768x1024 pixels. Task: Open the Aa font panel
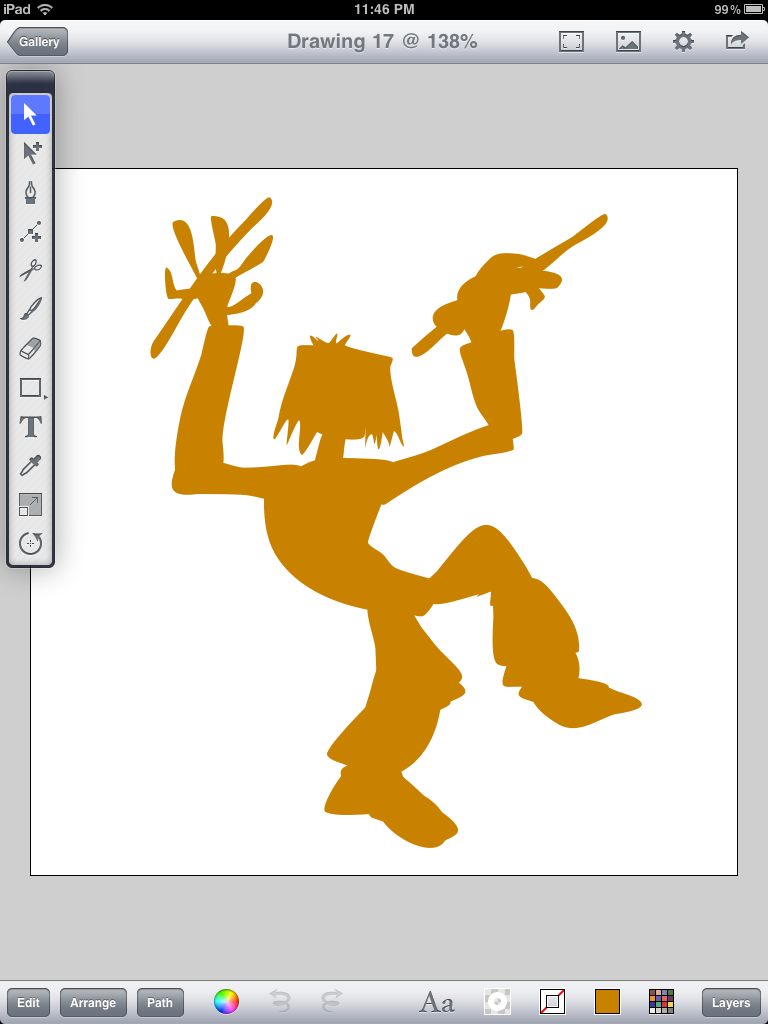[x=436, y=1002]
